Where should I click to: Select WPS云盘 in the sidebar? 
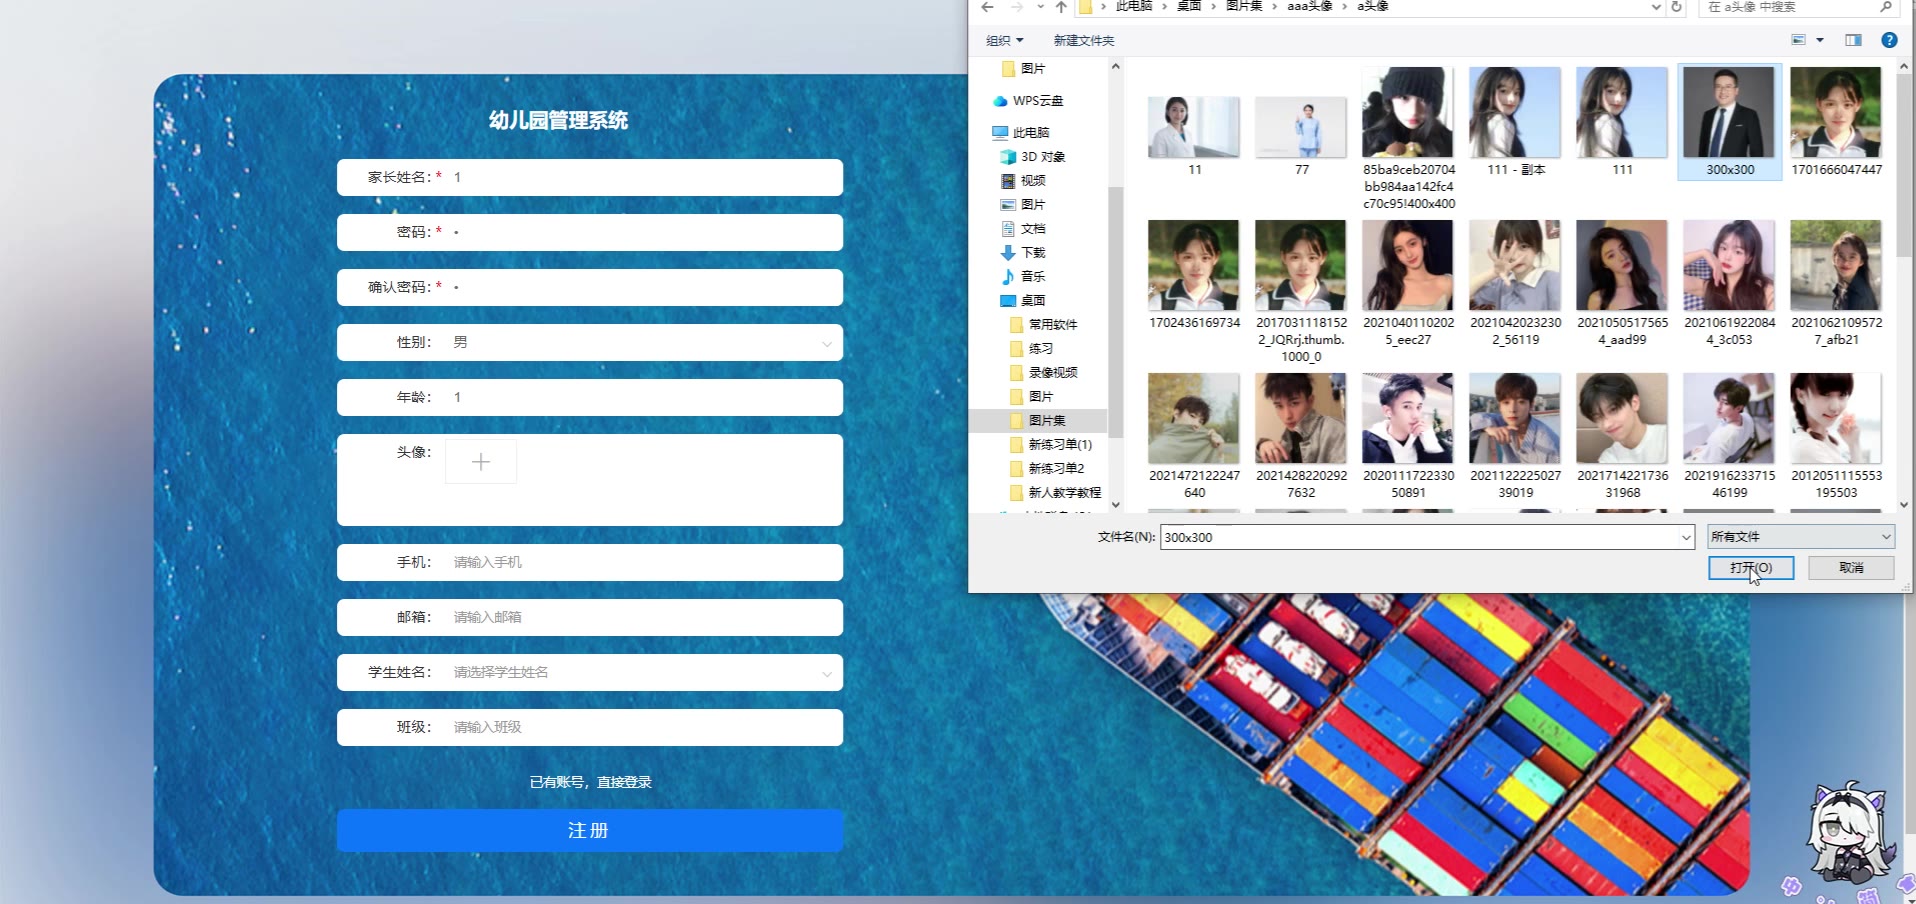click(x=1037, y=101)
